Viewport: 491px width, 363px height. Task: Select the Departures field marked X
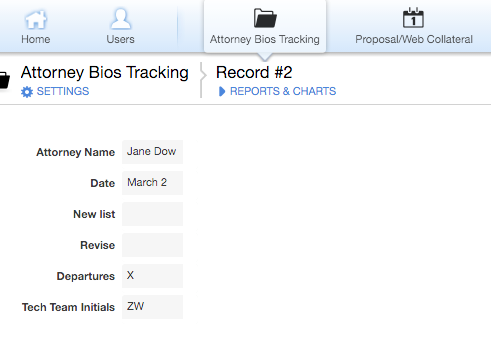click(x=152, y=276)
